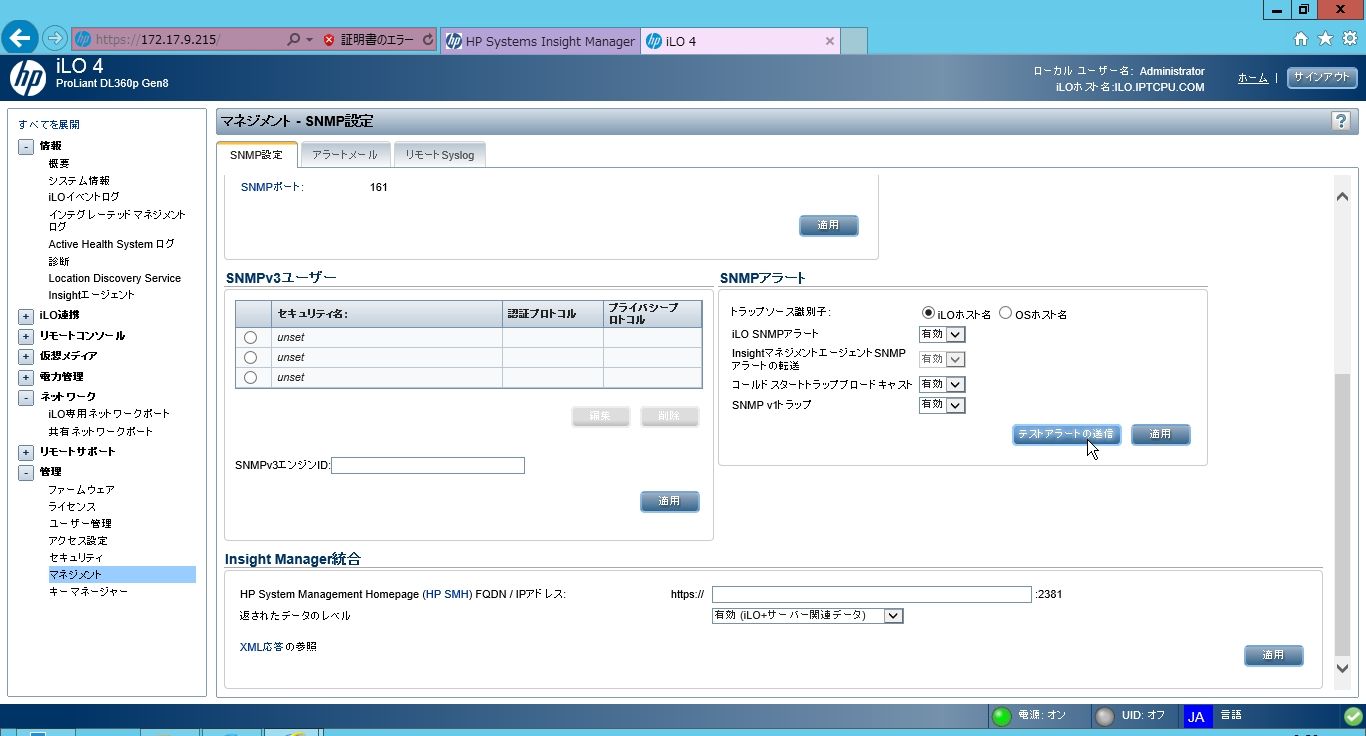
Task: Apply the SNMP port setting with 適用
Action: [828, 225]
